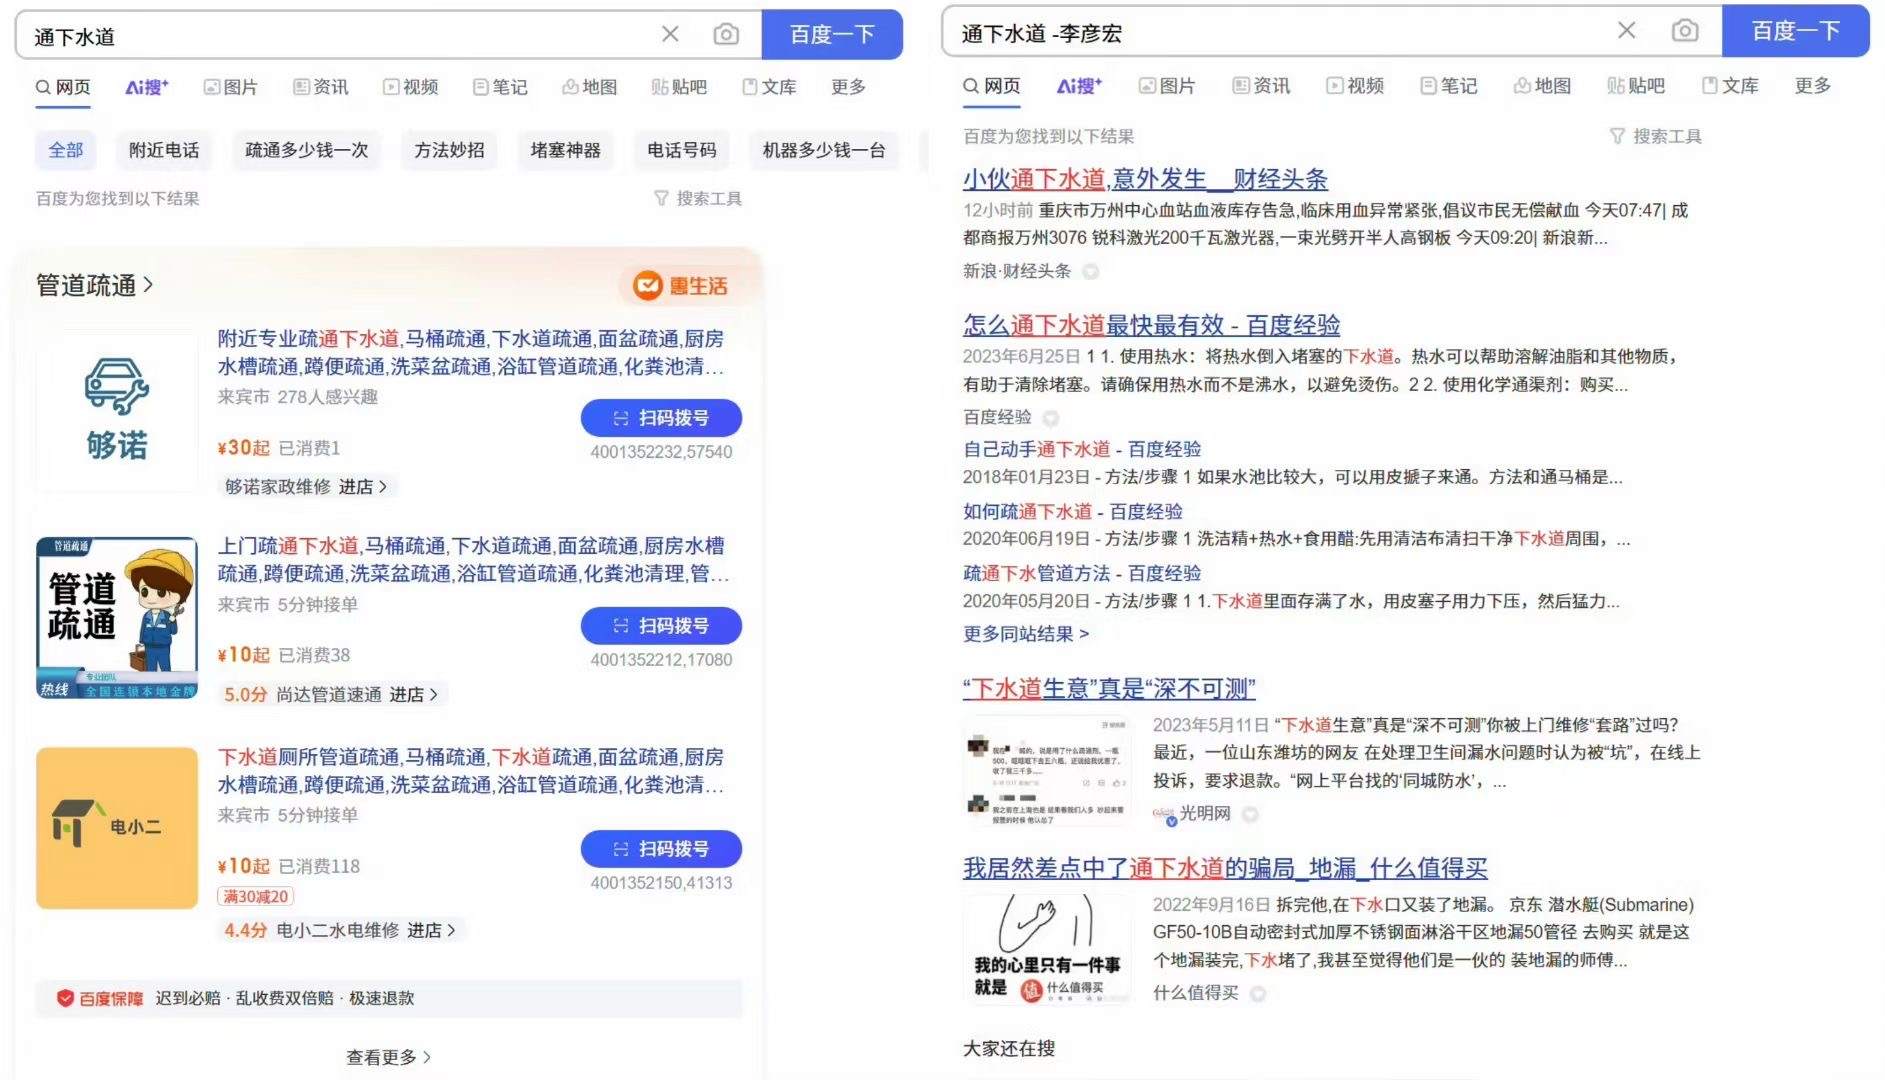The width and height of the screenshot is (1885, 1080).
Task: Open the 够诺 logo thumbnail
Action: (117, 410)
